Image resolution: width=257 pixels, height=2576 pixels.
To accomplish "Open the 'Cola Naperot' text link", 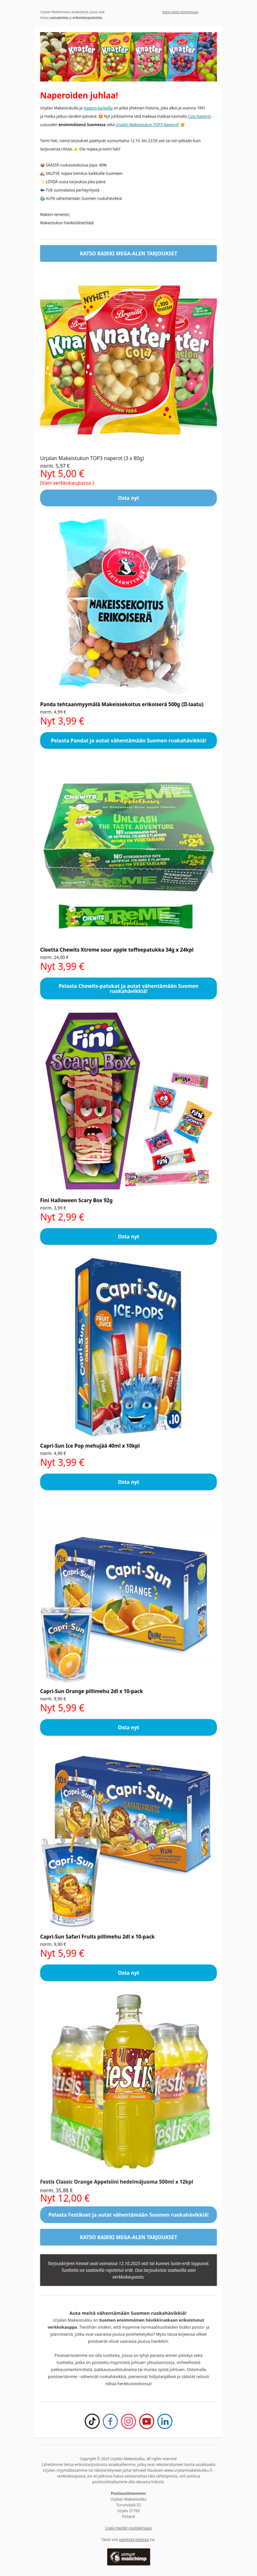I will click(199, 117).
